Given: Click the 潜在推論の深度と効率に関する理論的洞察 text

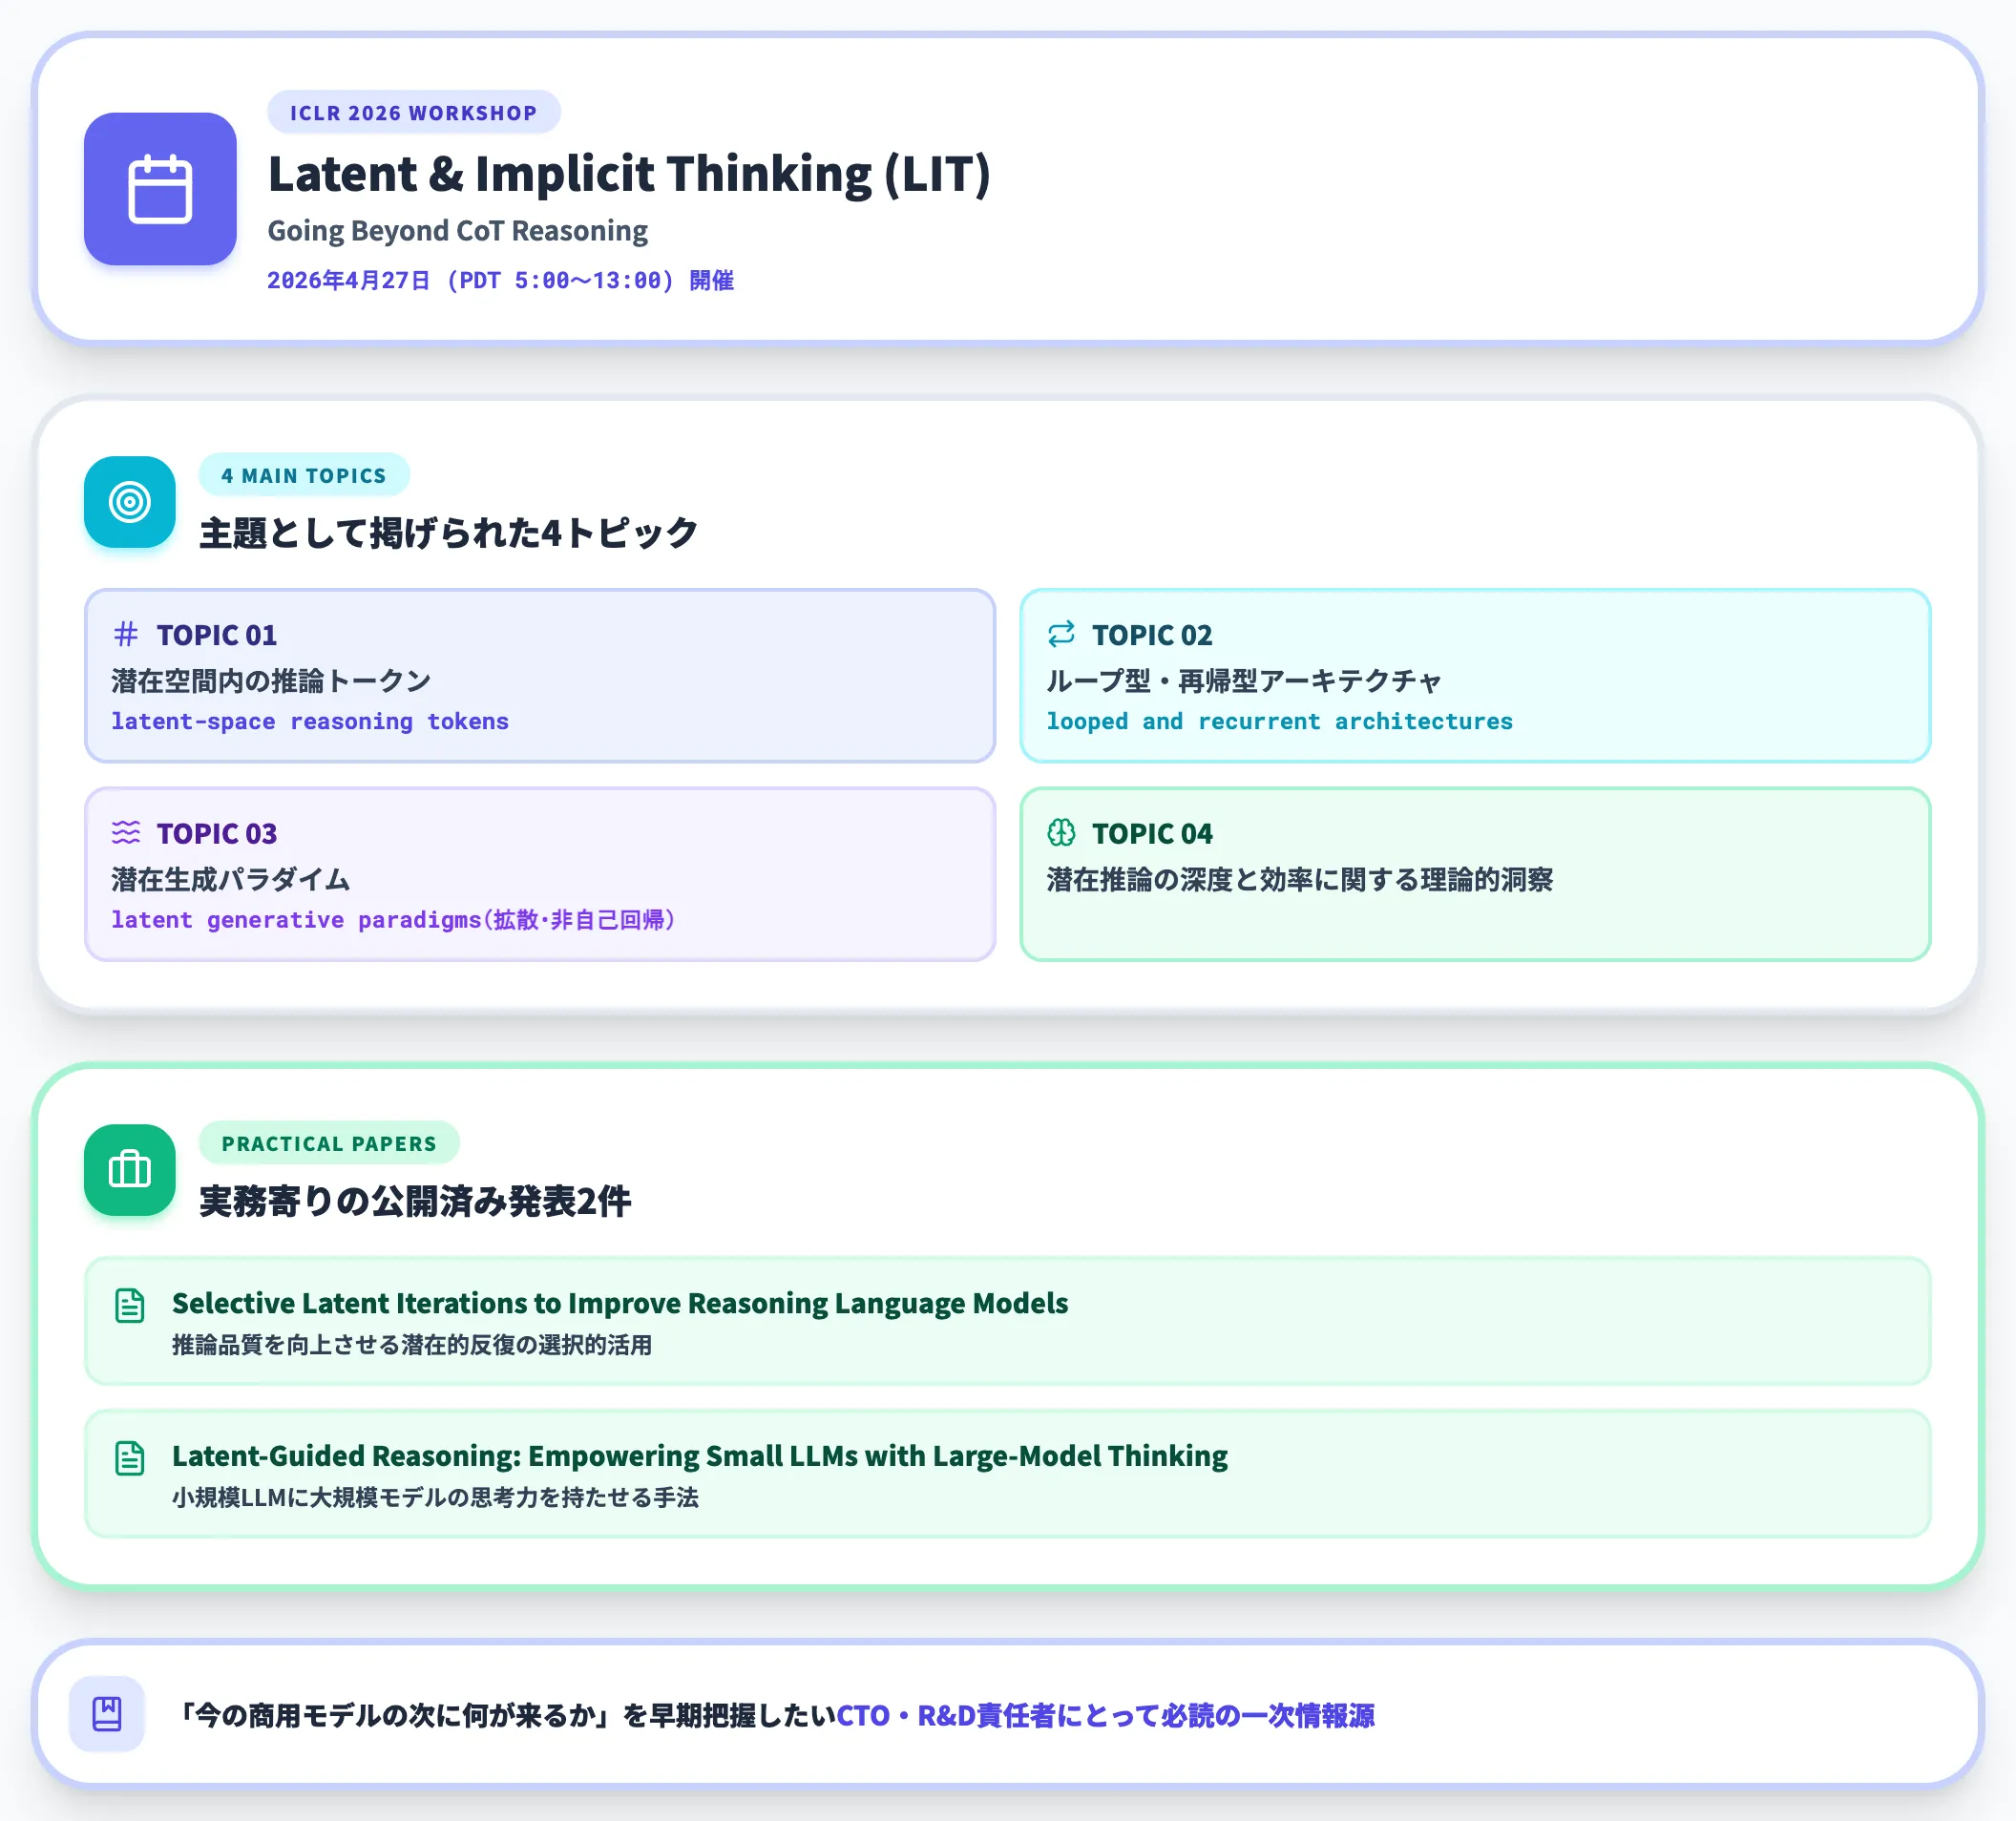Looking at the screenshot, I should 1300,879.
